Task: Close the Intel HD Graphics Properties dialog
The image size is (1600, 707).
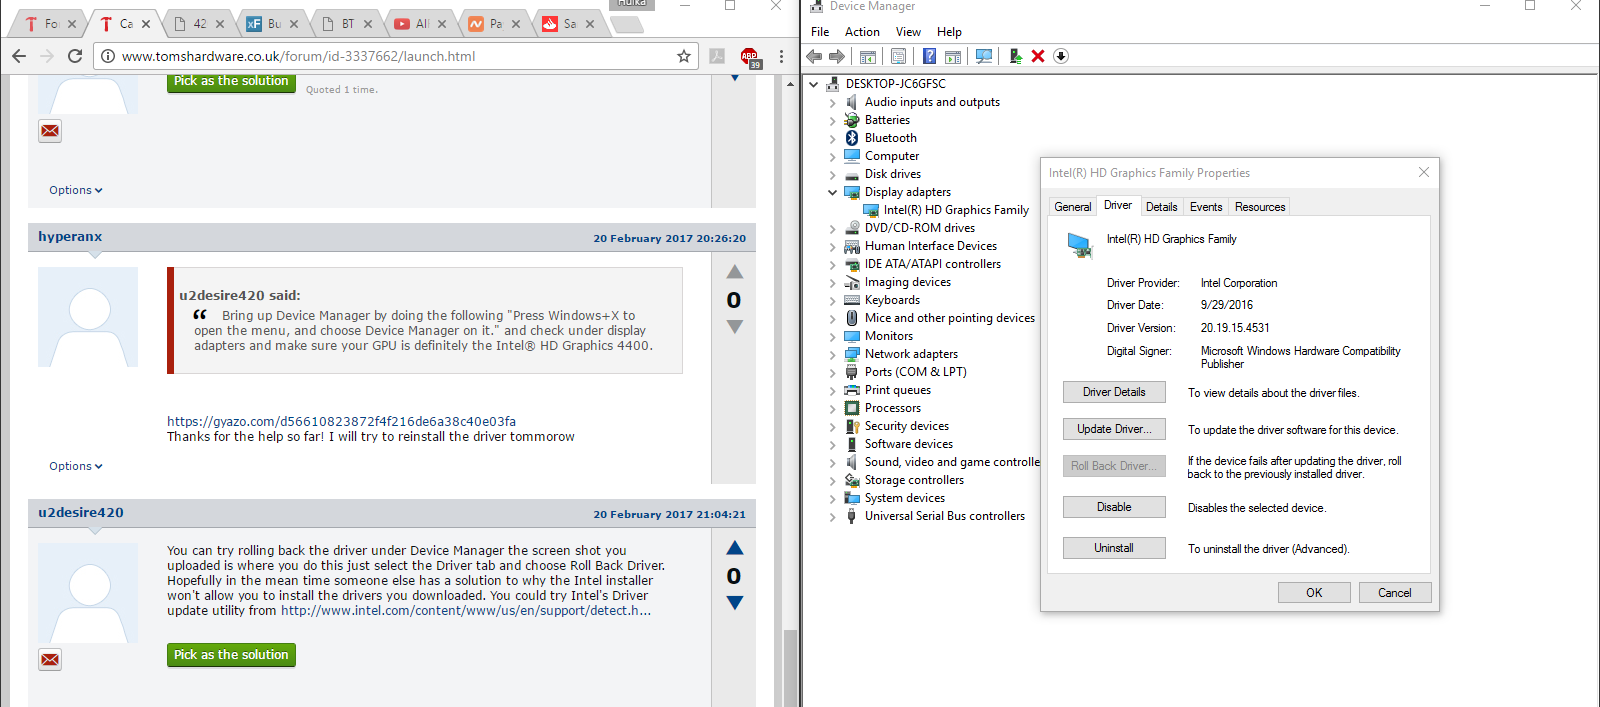Action: [x=1424, y=172]
